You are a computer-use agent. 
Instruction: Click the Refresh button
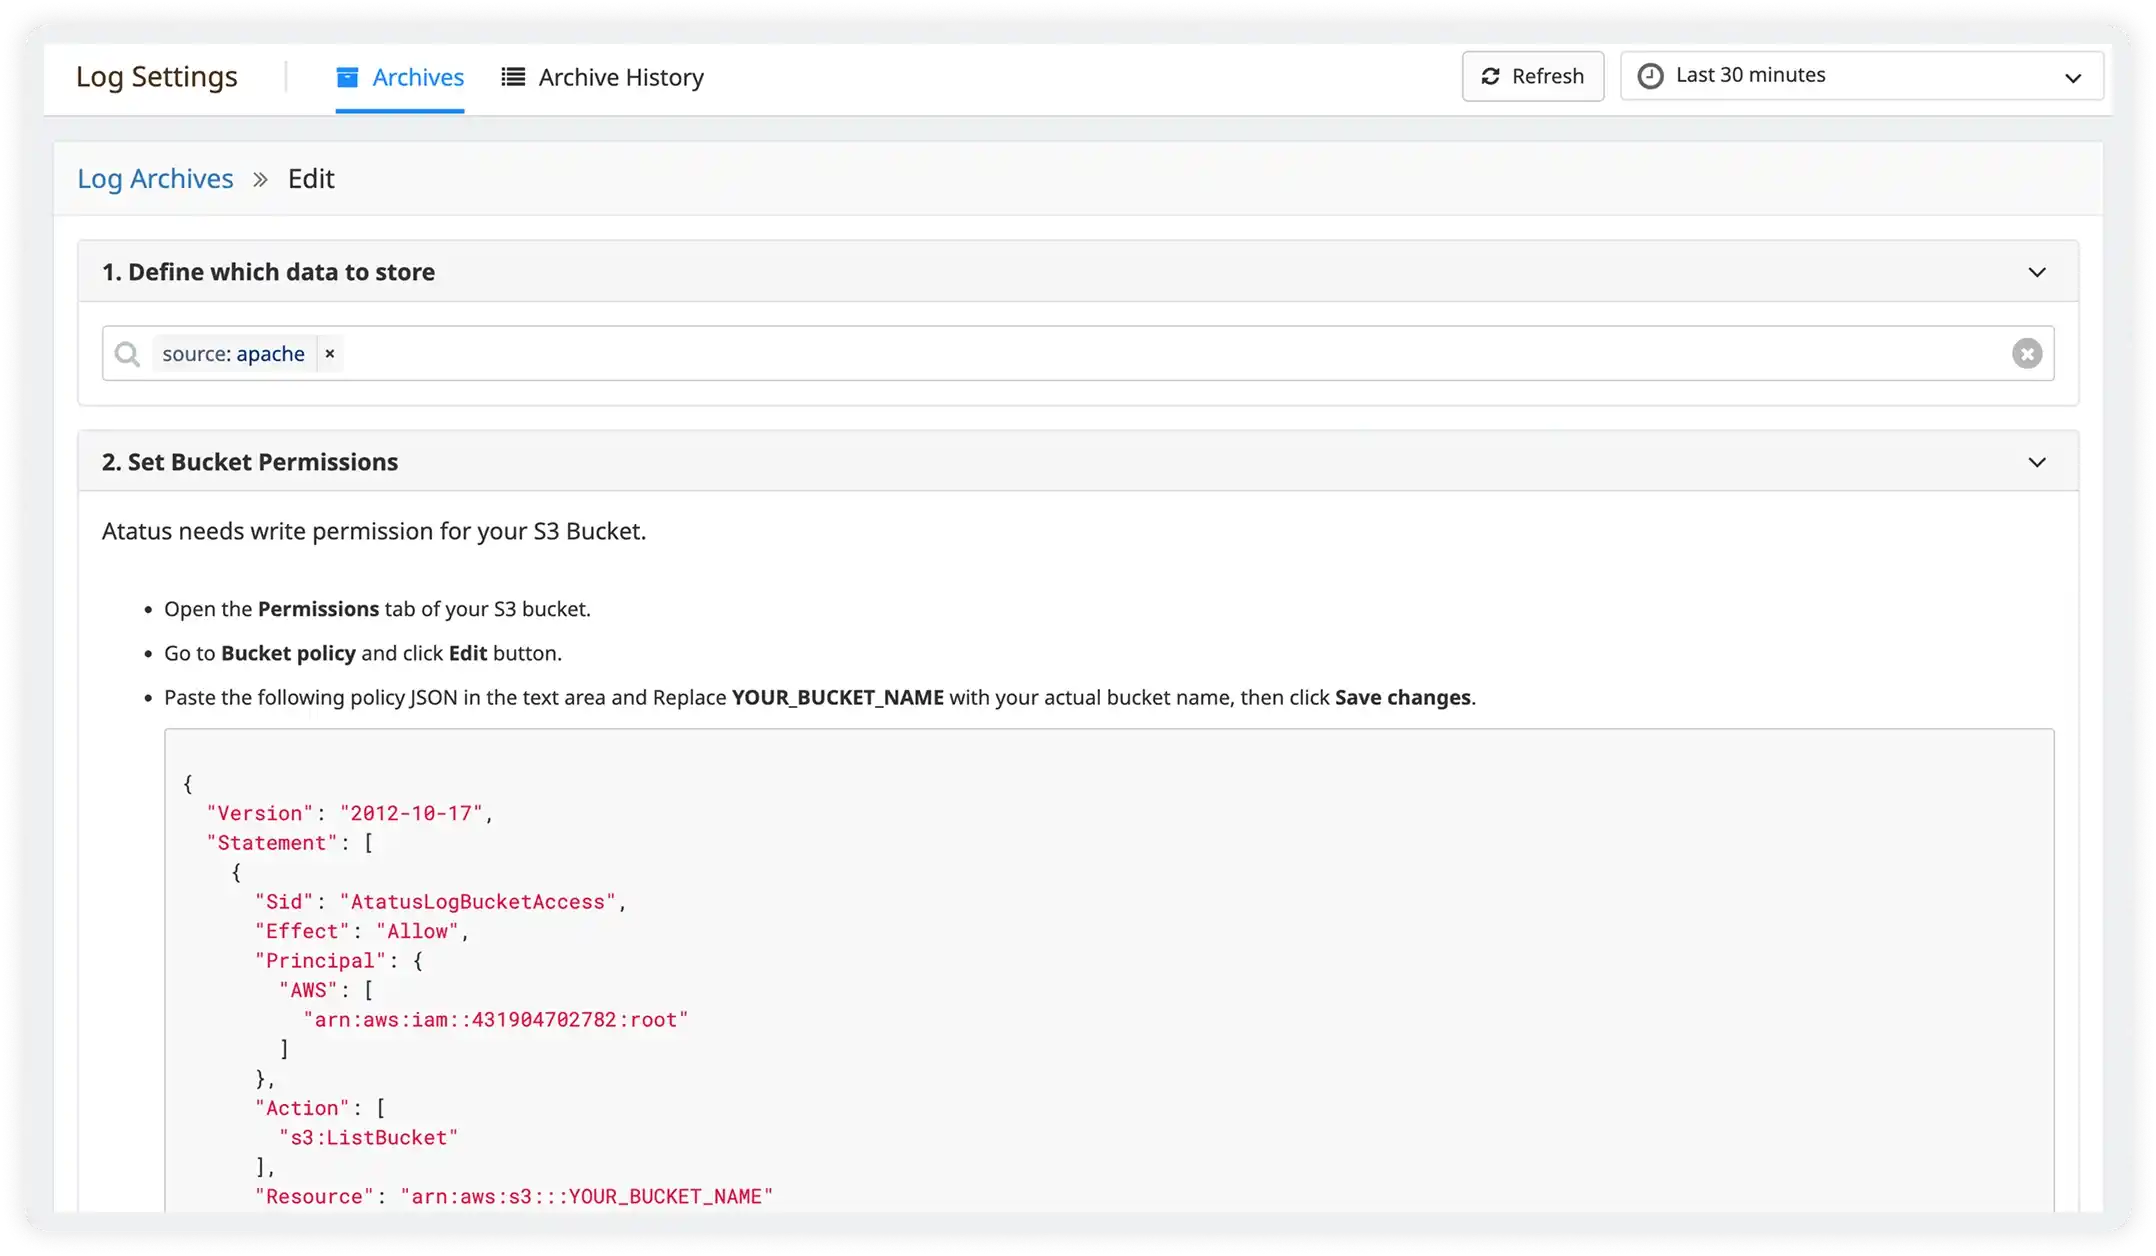(x=1532, y=76)
